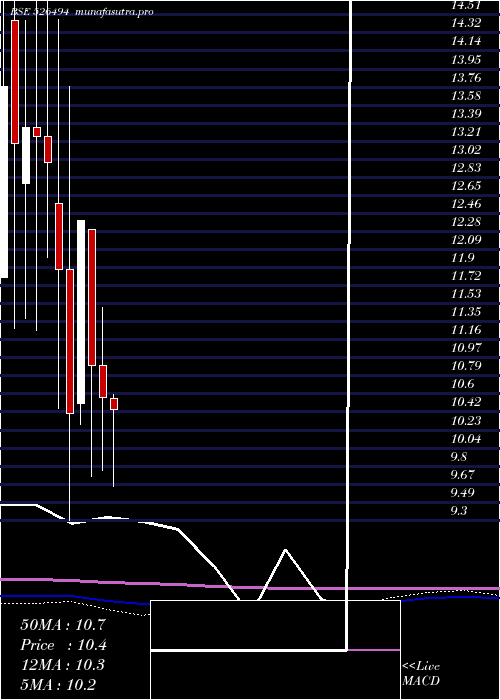
Task: Click the 10.04 price axis label
Action: coord(466,439)
